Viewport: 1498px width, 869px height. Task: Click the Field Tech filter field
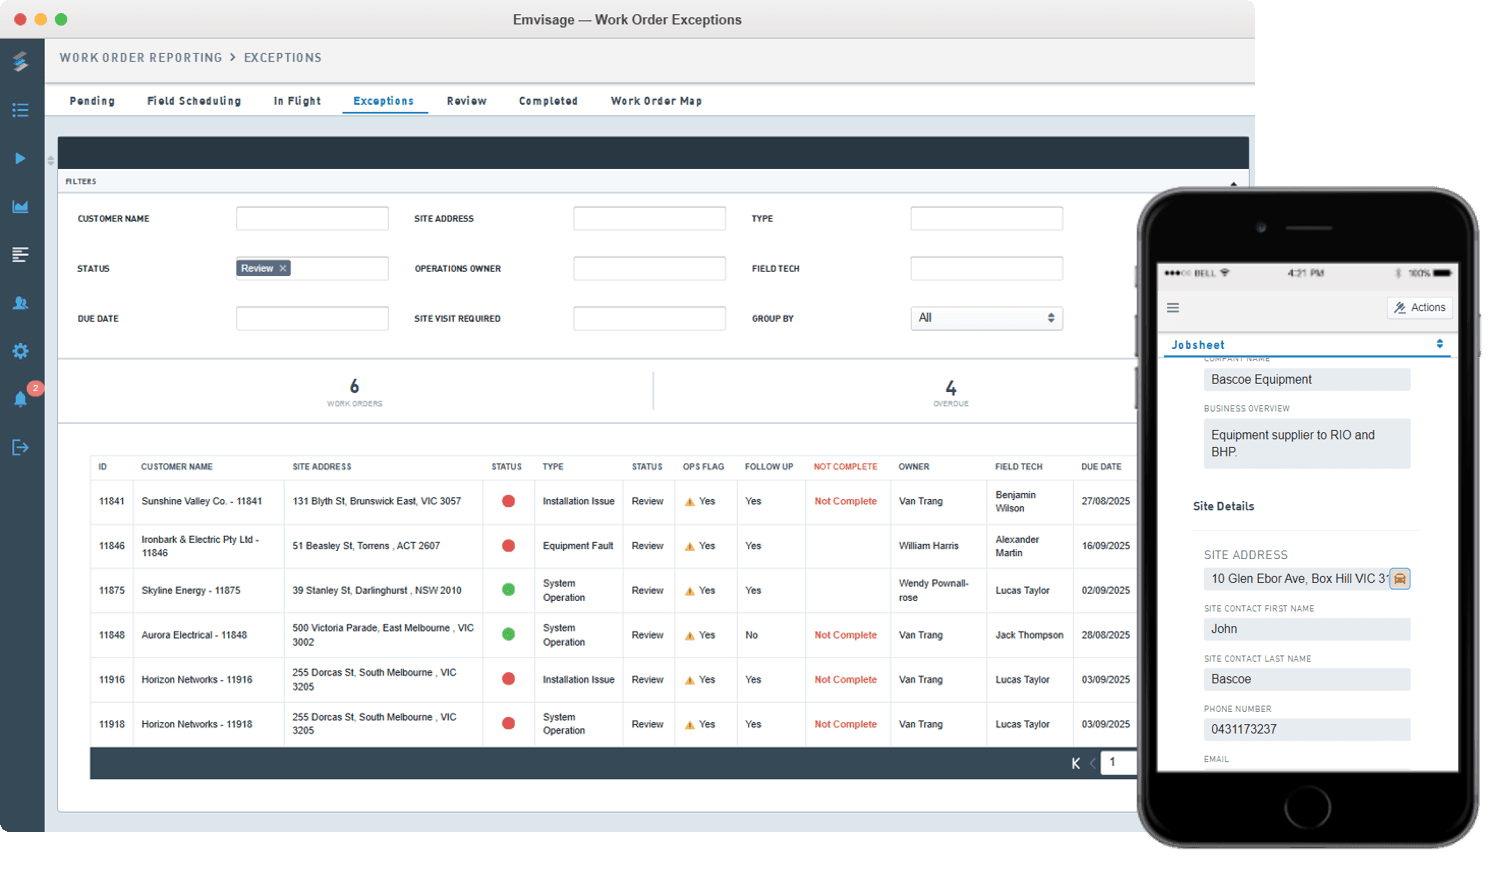point(986,269)
